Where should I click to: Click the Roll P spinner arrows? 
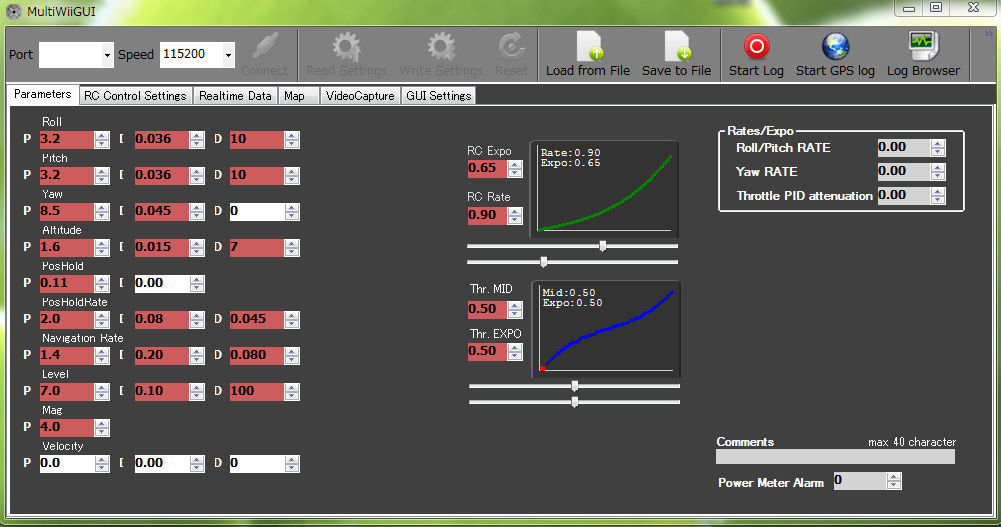(102, 140)
